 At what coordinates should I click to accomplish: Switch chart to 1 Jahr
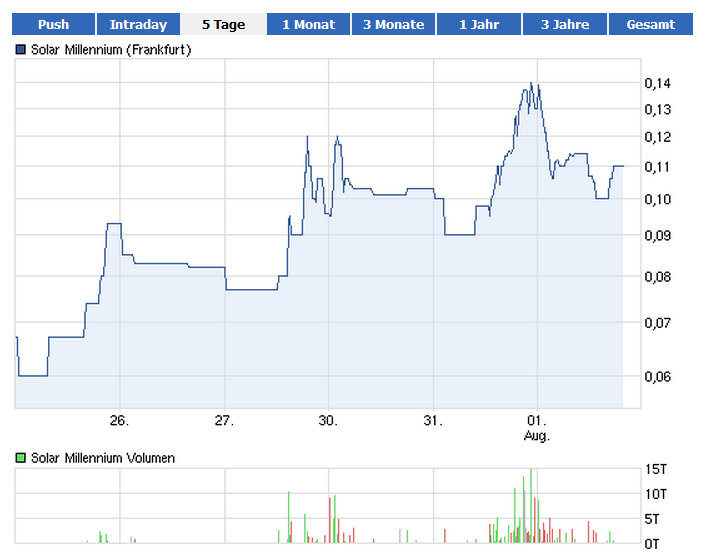click(479, 24)
